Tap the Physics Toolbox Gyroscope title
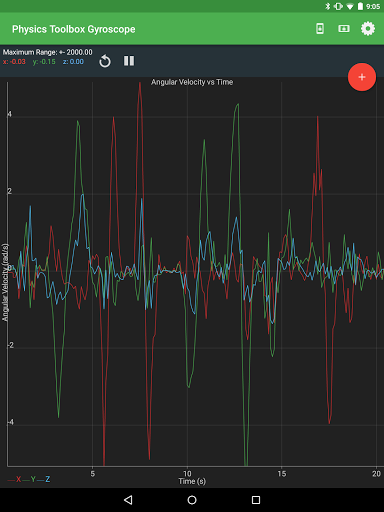This screenshot has width=384, height=512. (74, 29)
